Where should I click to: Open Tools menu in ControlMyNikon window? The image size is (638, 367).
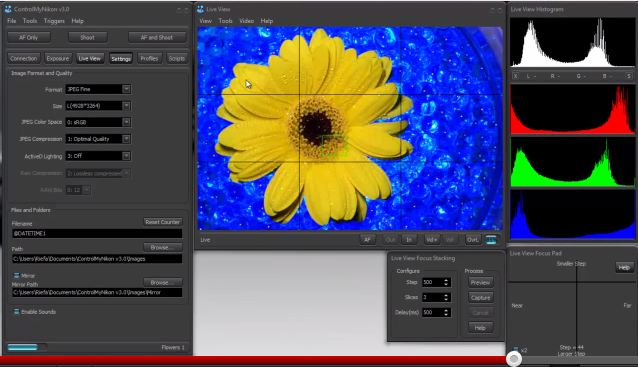(30, 21)
